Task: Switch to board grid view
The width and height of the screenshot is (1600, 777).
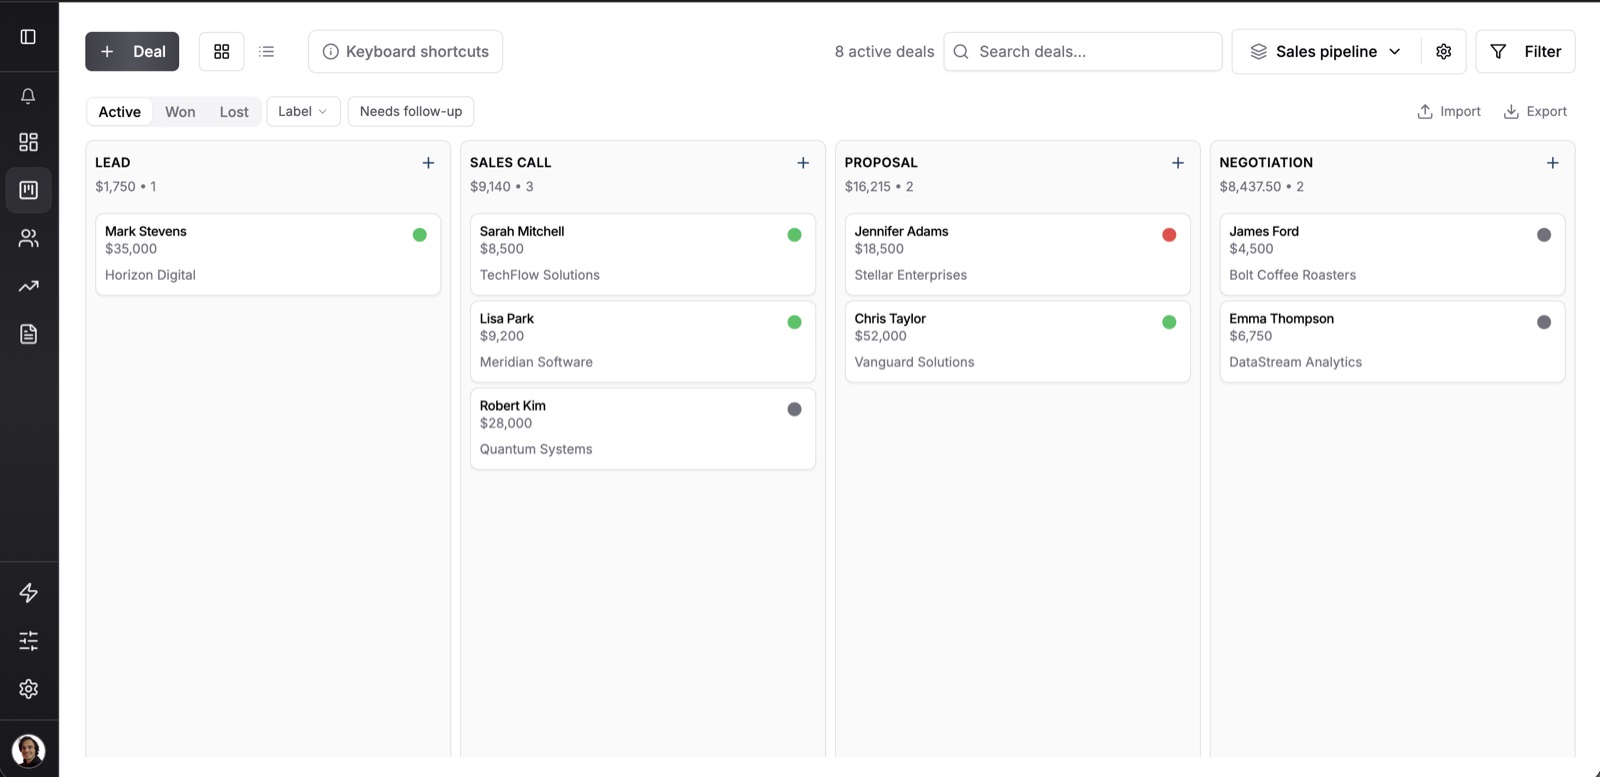Action: 222,52
